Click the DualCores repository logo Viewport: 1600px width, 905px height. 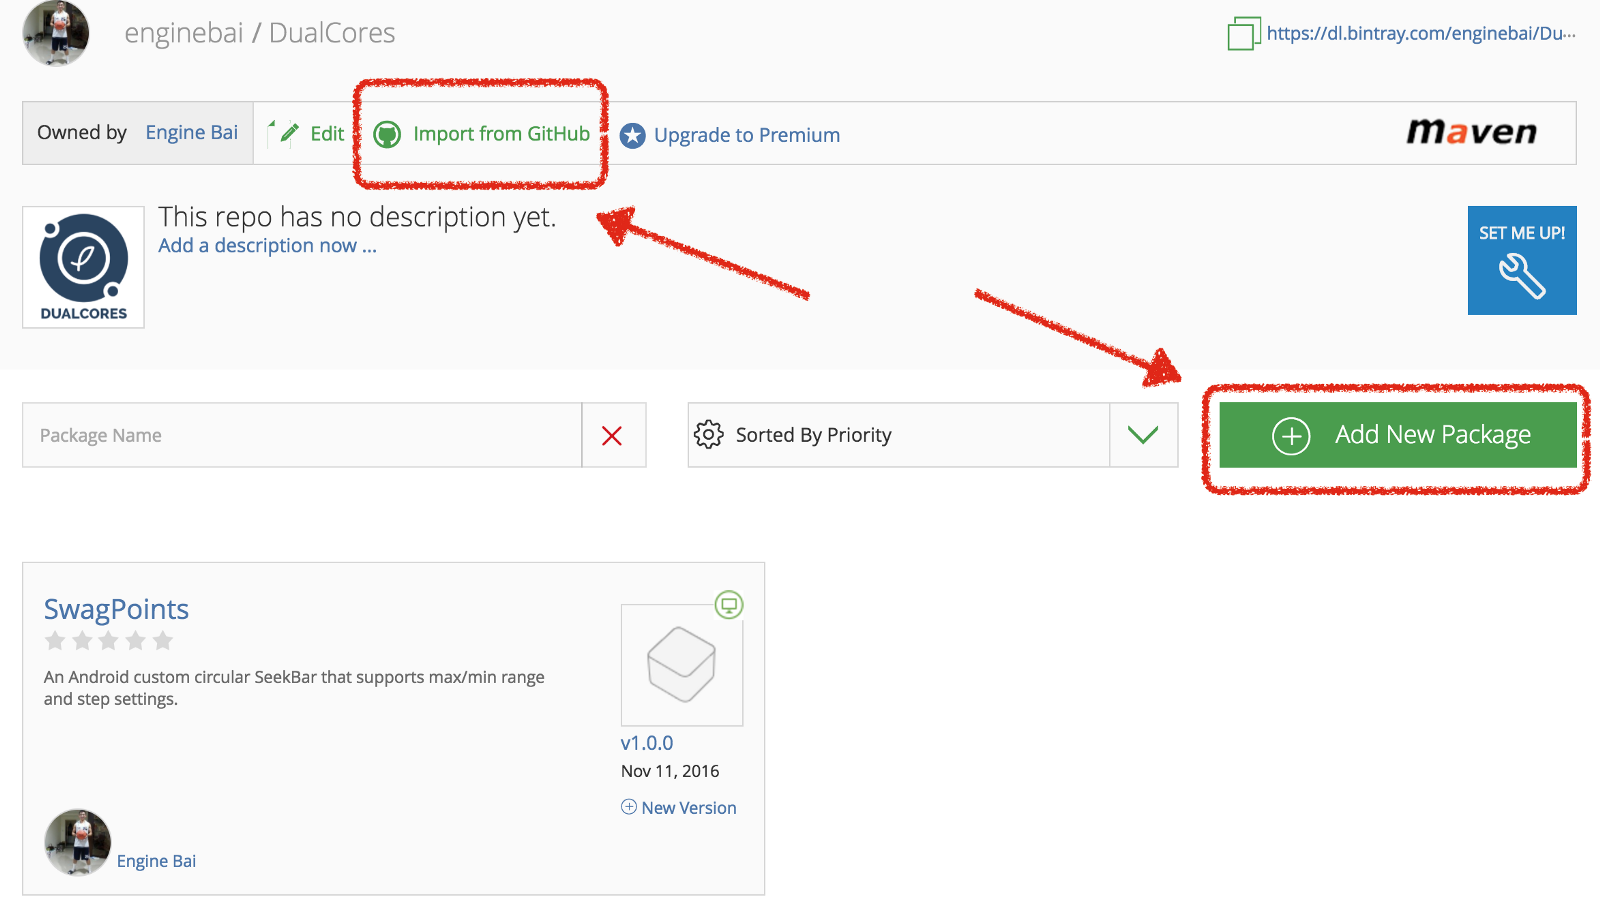click(84, 267)
